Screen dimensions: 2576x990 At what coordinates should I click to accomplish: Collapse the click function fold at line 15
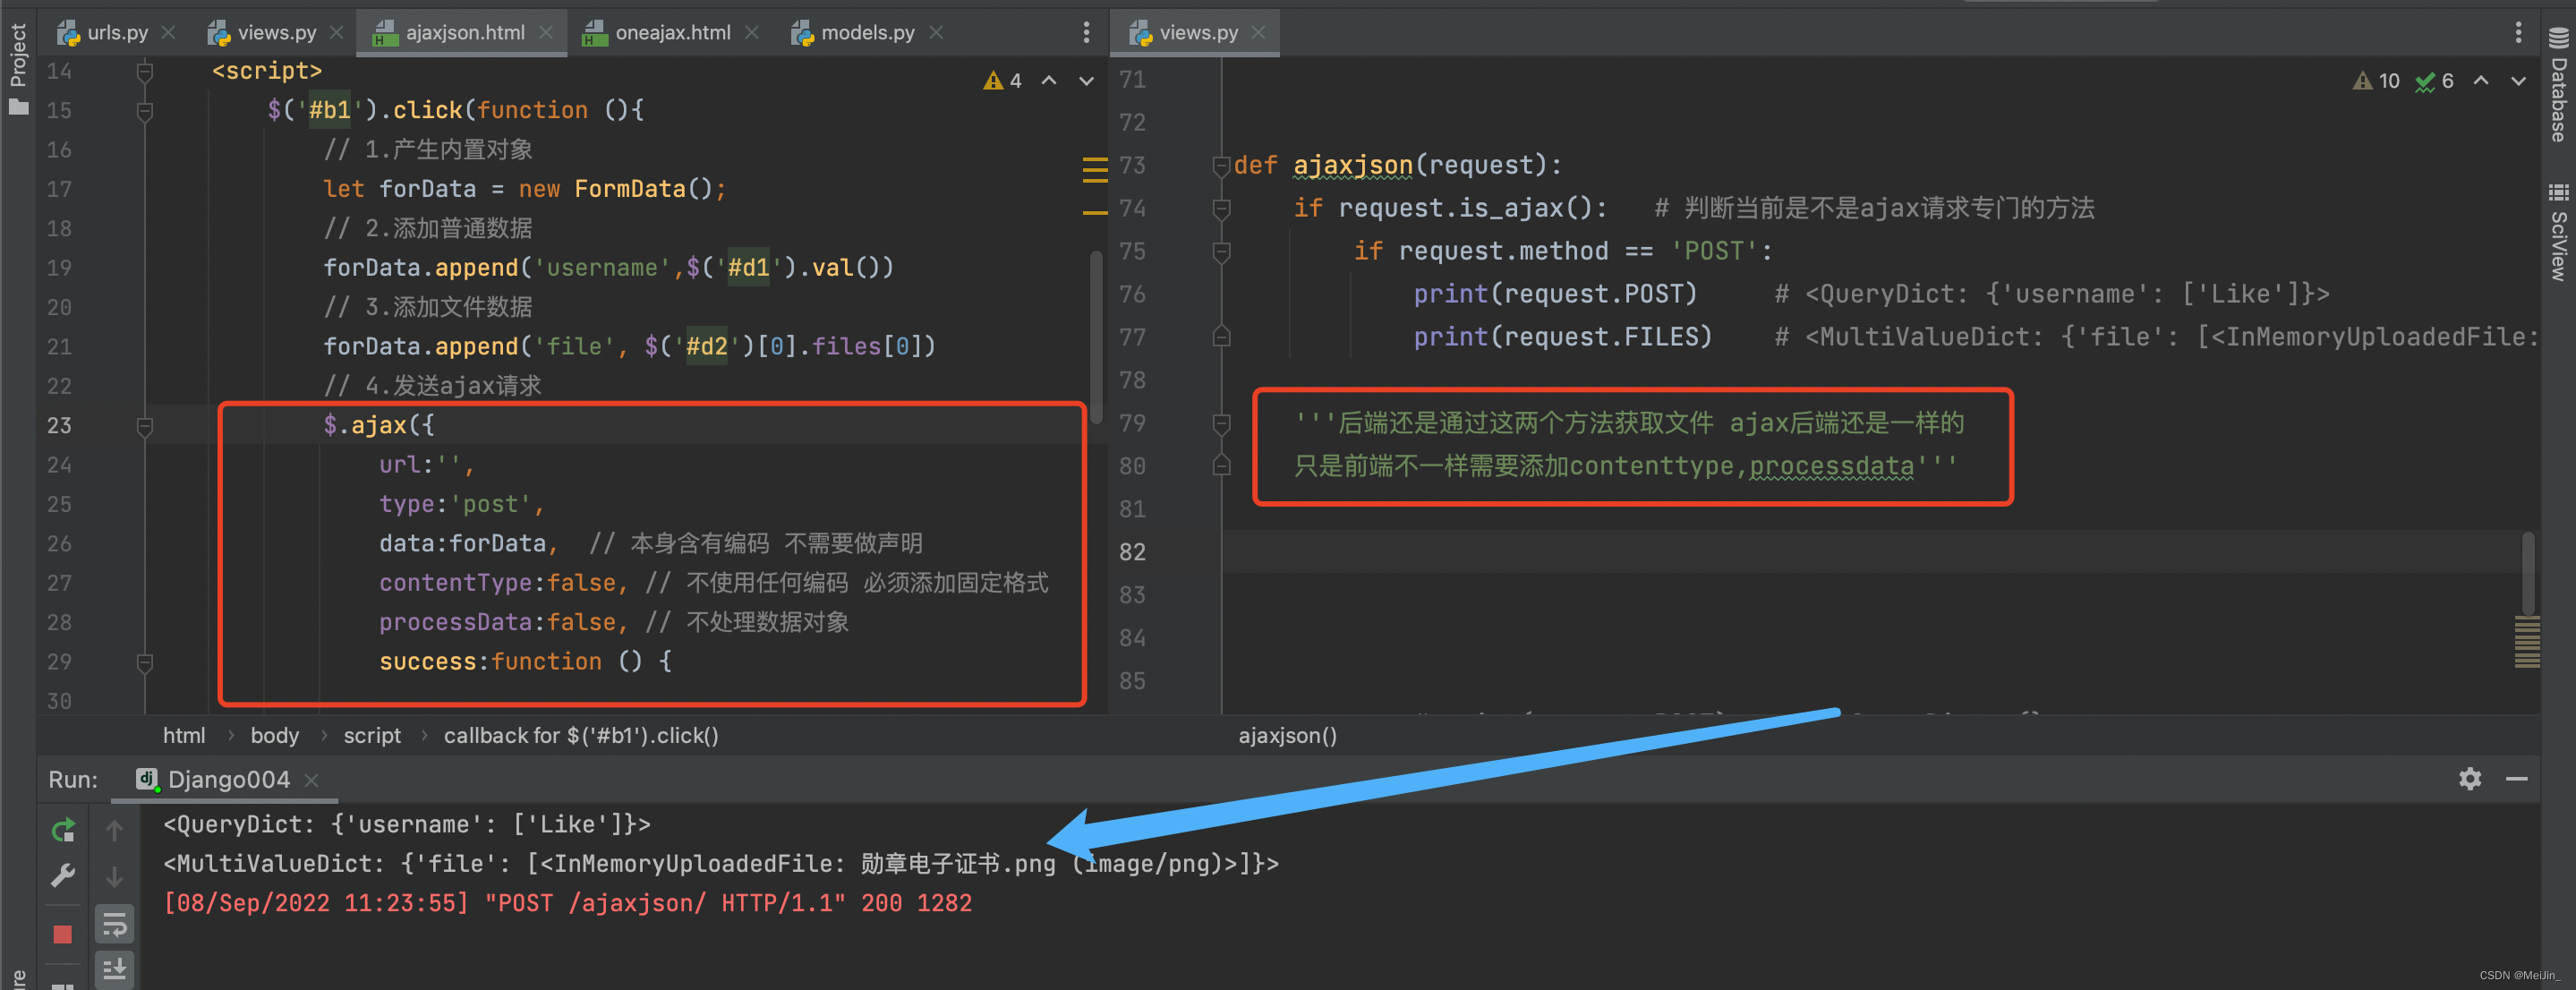[x=145, y=110]
